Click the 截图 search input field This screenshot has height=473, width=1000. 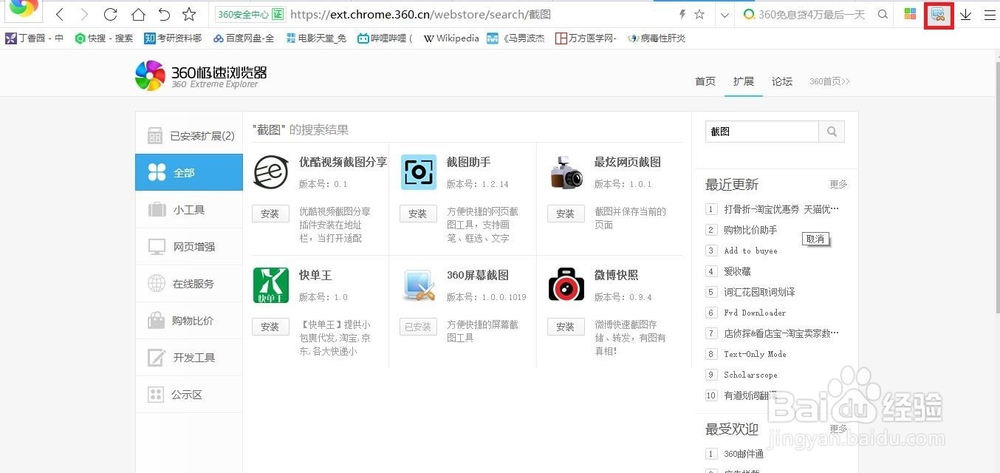click(x=761, y=131)
